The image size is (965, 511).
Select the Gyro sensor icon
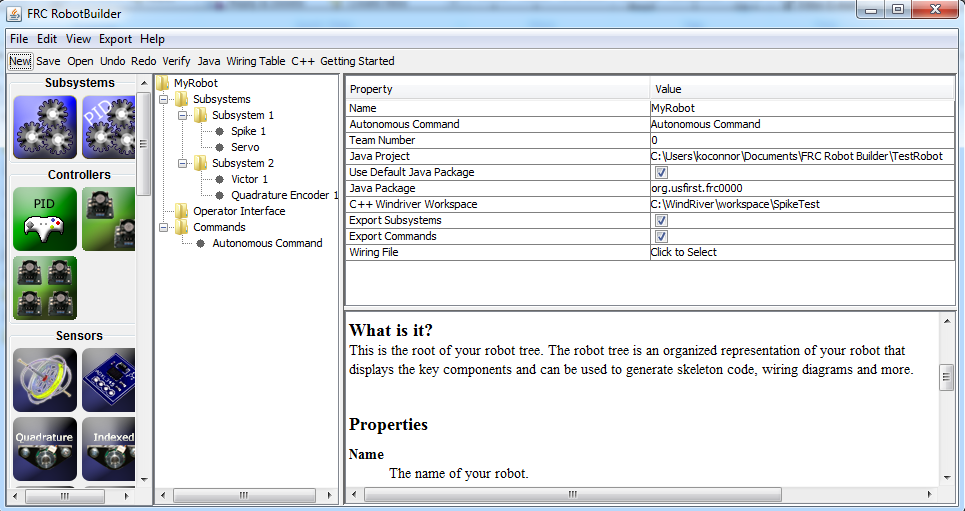coord(45,379)
